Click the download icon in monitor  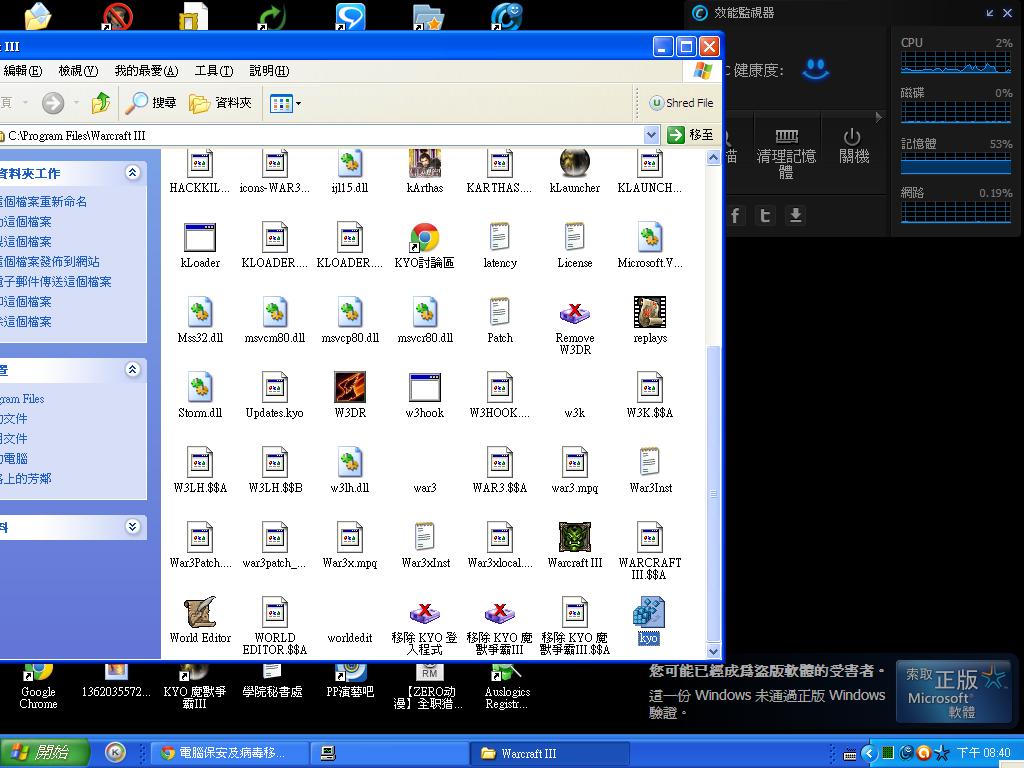795,216
